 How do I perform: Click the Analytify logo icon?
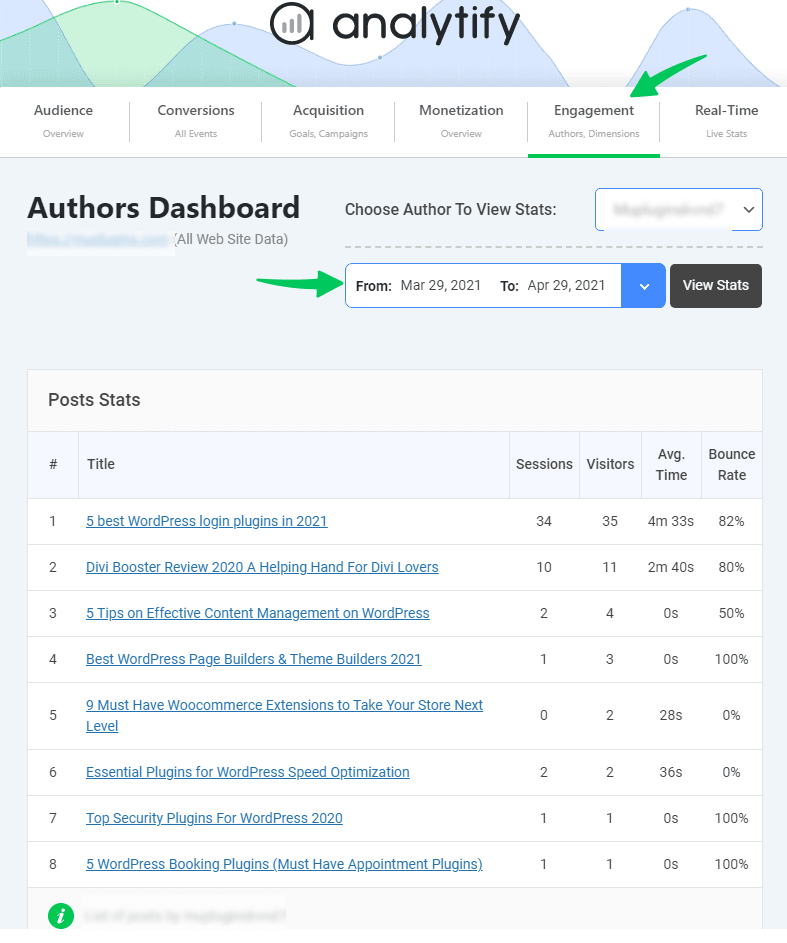[x=292, y=23]
